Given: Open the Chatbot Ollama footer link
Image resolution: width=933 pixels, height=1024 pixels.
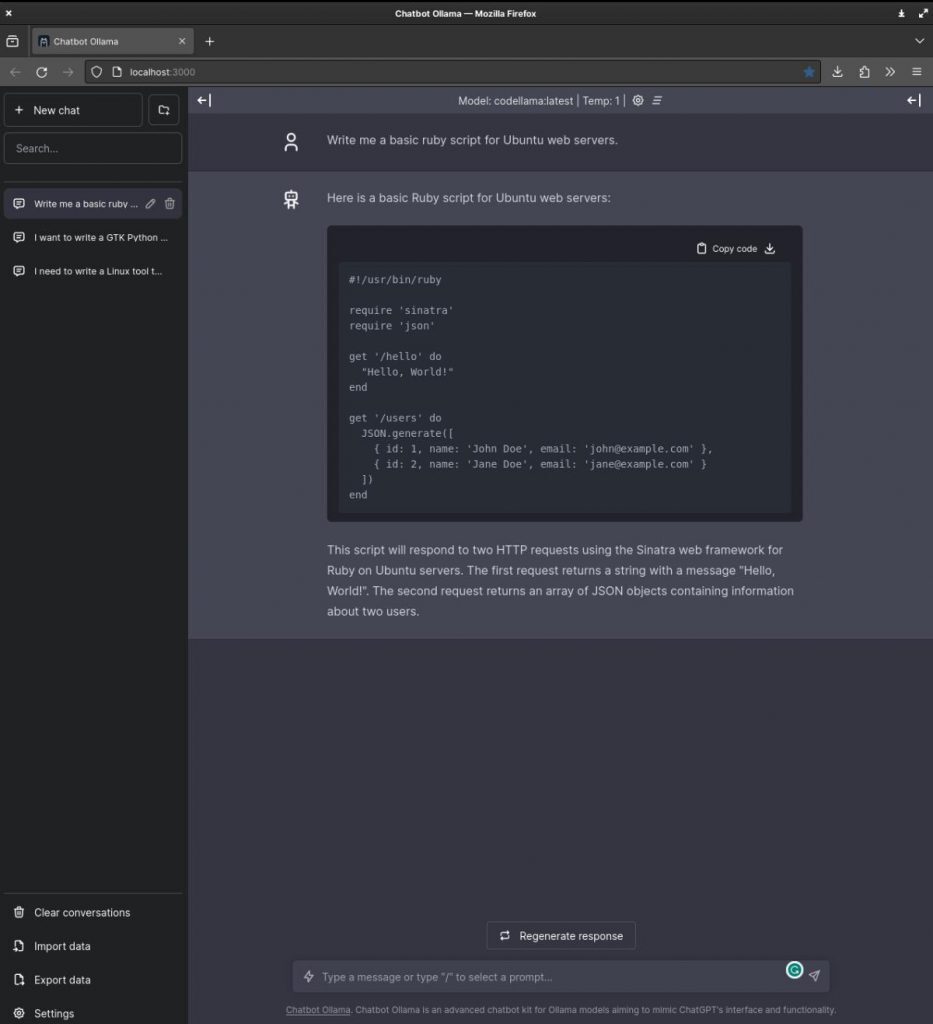Looking at the screenshot, I should (318, 1010).
